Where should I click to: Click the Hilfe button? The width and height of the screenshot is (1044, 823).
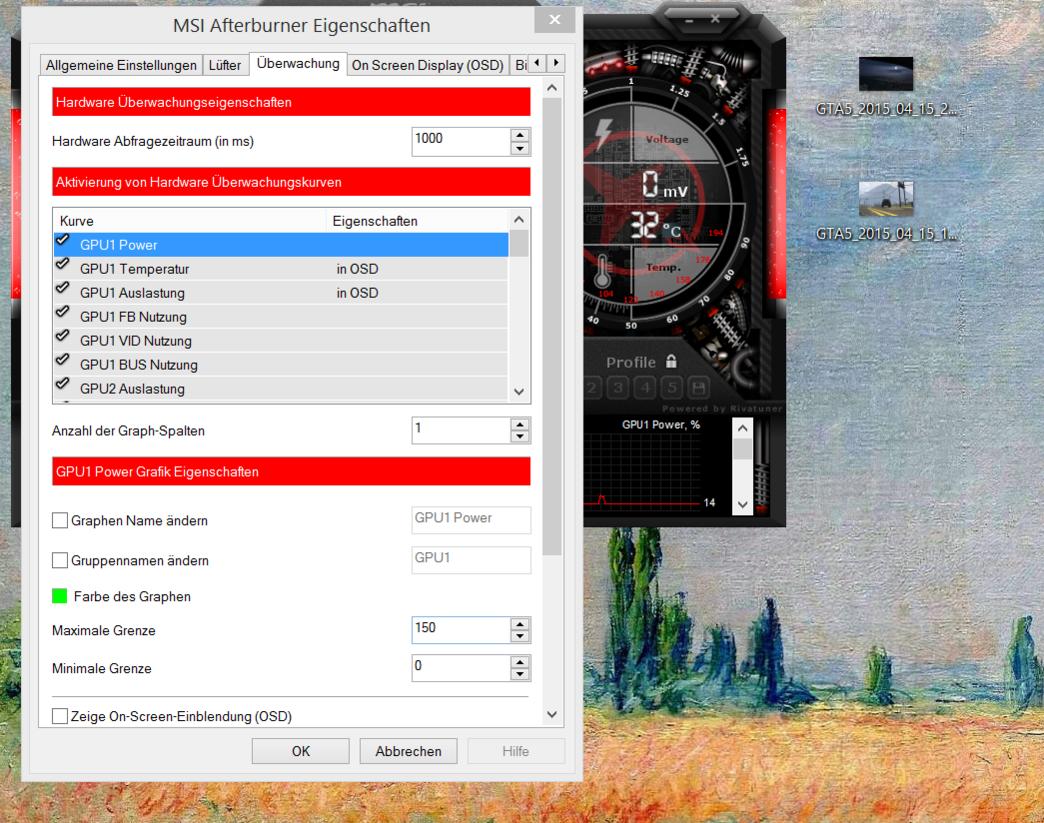(x=516, y=751)
